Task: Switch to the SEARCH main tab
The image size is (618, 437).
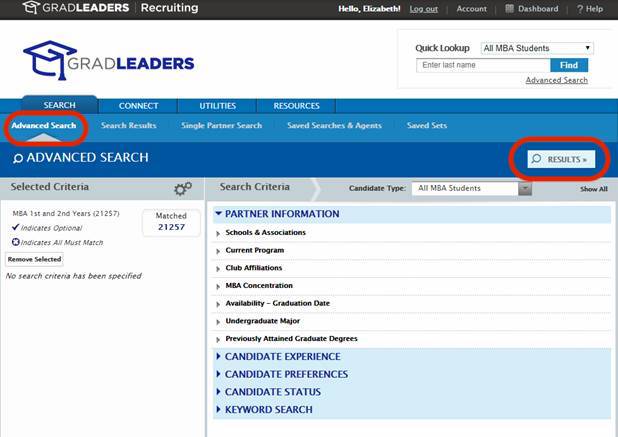Action: (60, 105)
